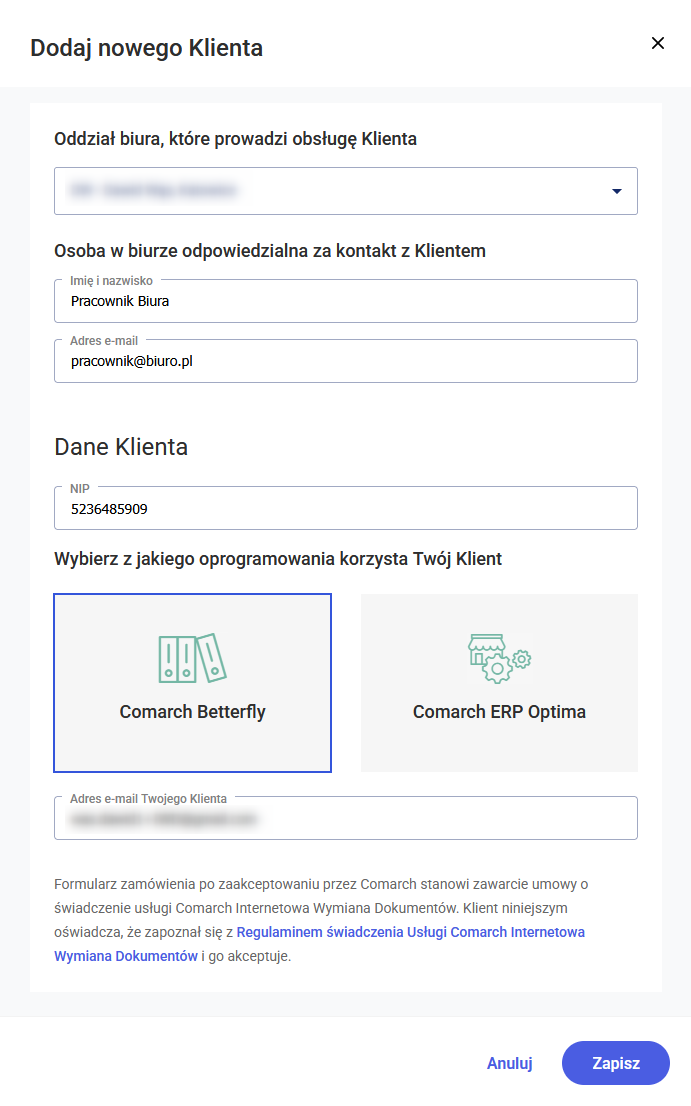Click the Dane Klienta section heading
Image resolution: width=691 pixels, height=1106 pixels.
[121, 447]
